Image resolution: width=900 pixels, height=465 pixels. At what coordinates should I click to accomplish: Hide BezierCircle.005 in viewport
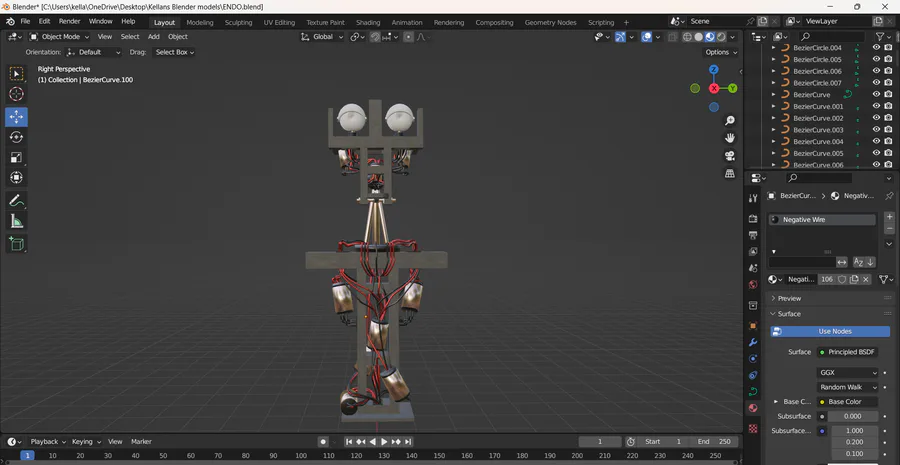point(876,59)
